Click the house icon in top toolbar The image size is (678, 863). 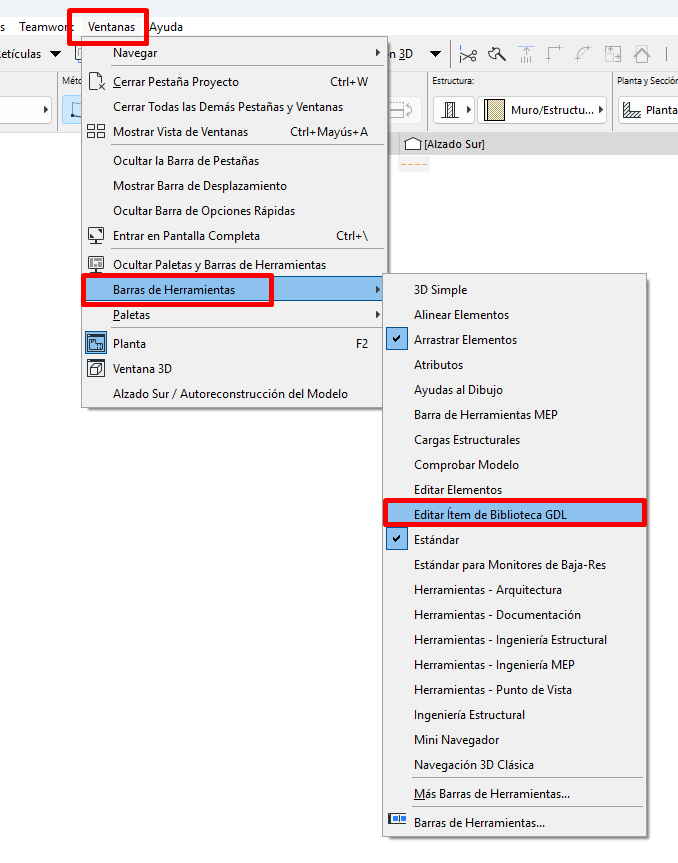[x=642, y=54]
